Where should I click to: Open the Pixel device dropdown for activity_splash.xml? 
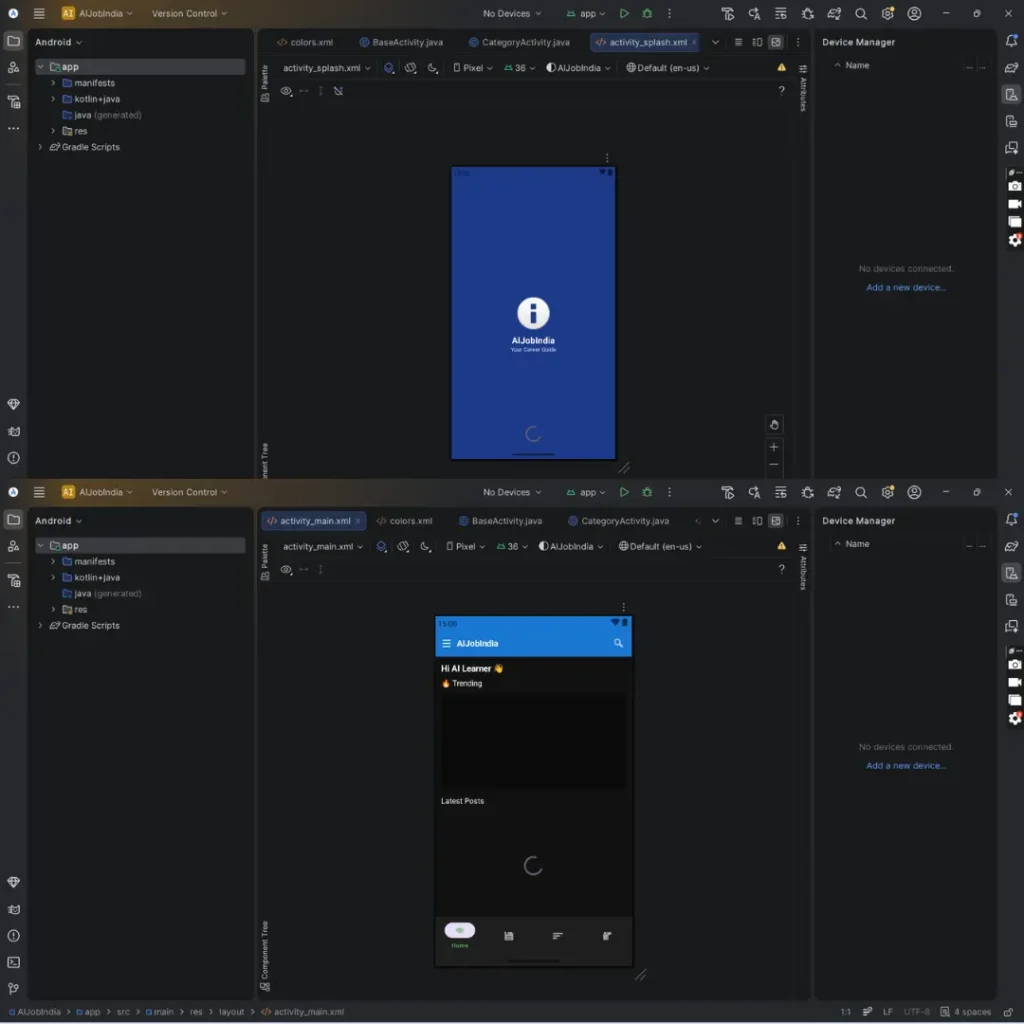pyautogui.click(x=473, y=67)
